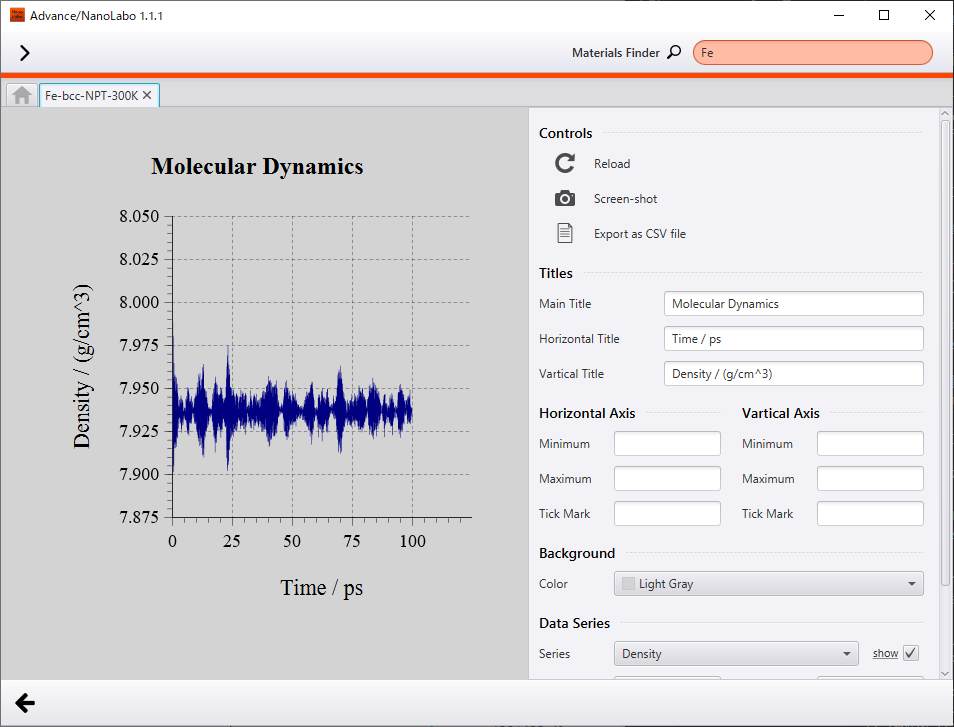Click the scrollbar down arrow
The width and height of the screenshot is (954, 727).
(x=945, y=673)
